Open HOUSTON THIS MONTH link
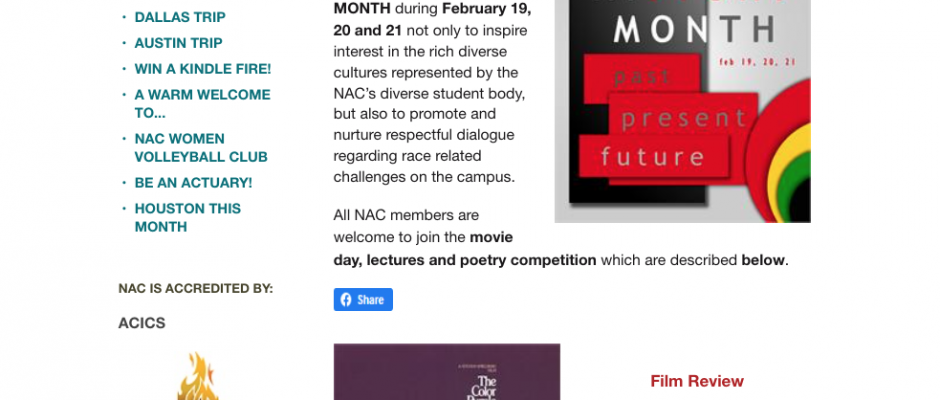Image resolution: width=940 pixels, height=400 pixels. pyautogui.click(x=187, y=217)
